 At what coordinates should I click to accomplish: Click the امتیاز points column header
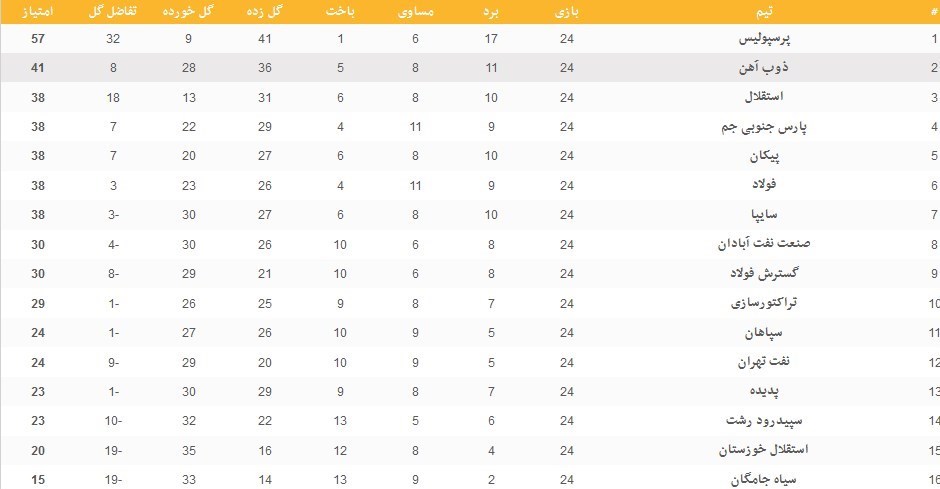pos(37,11)
